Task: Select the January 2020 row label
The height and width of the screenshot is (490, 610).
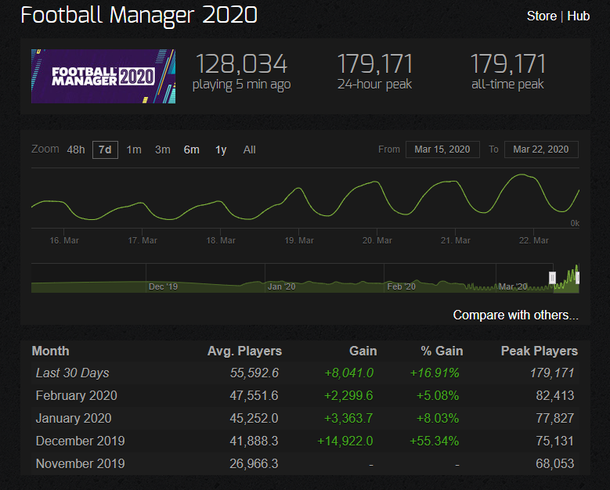Action: click(x=74, y=418)
